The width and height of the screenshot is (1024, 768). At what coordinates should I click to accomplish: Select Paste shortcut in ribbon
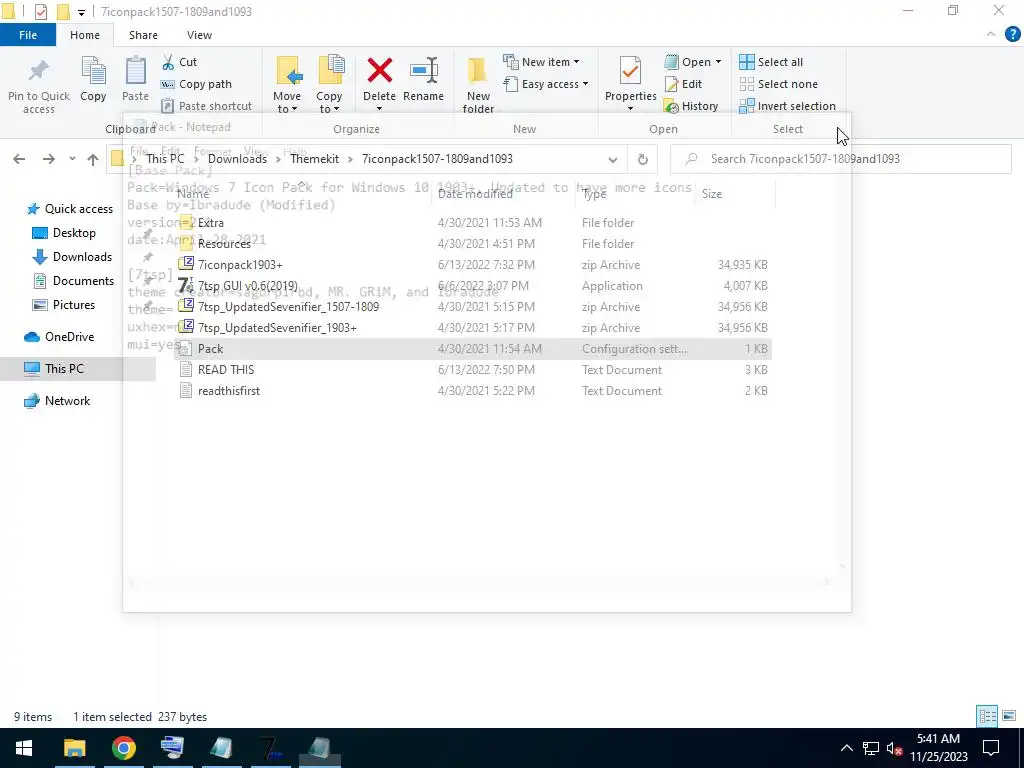coord(206,106)
